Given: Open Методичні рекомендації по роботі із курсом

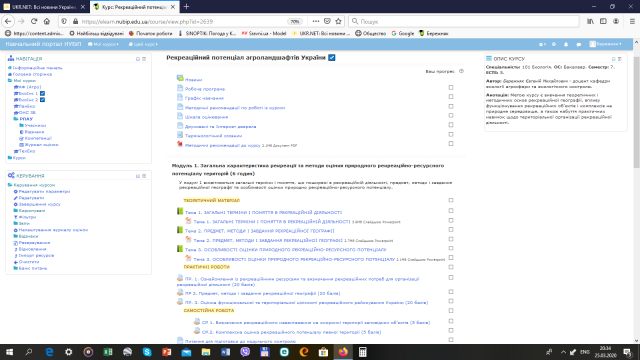Looking at the screenshot, I should click(x=235, y=108).
